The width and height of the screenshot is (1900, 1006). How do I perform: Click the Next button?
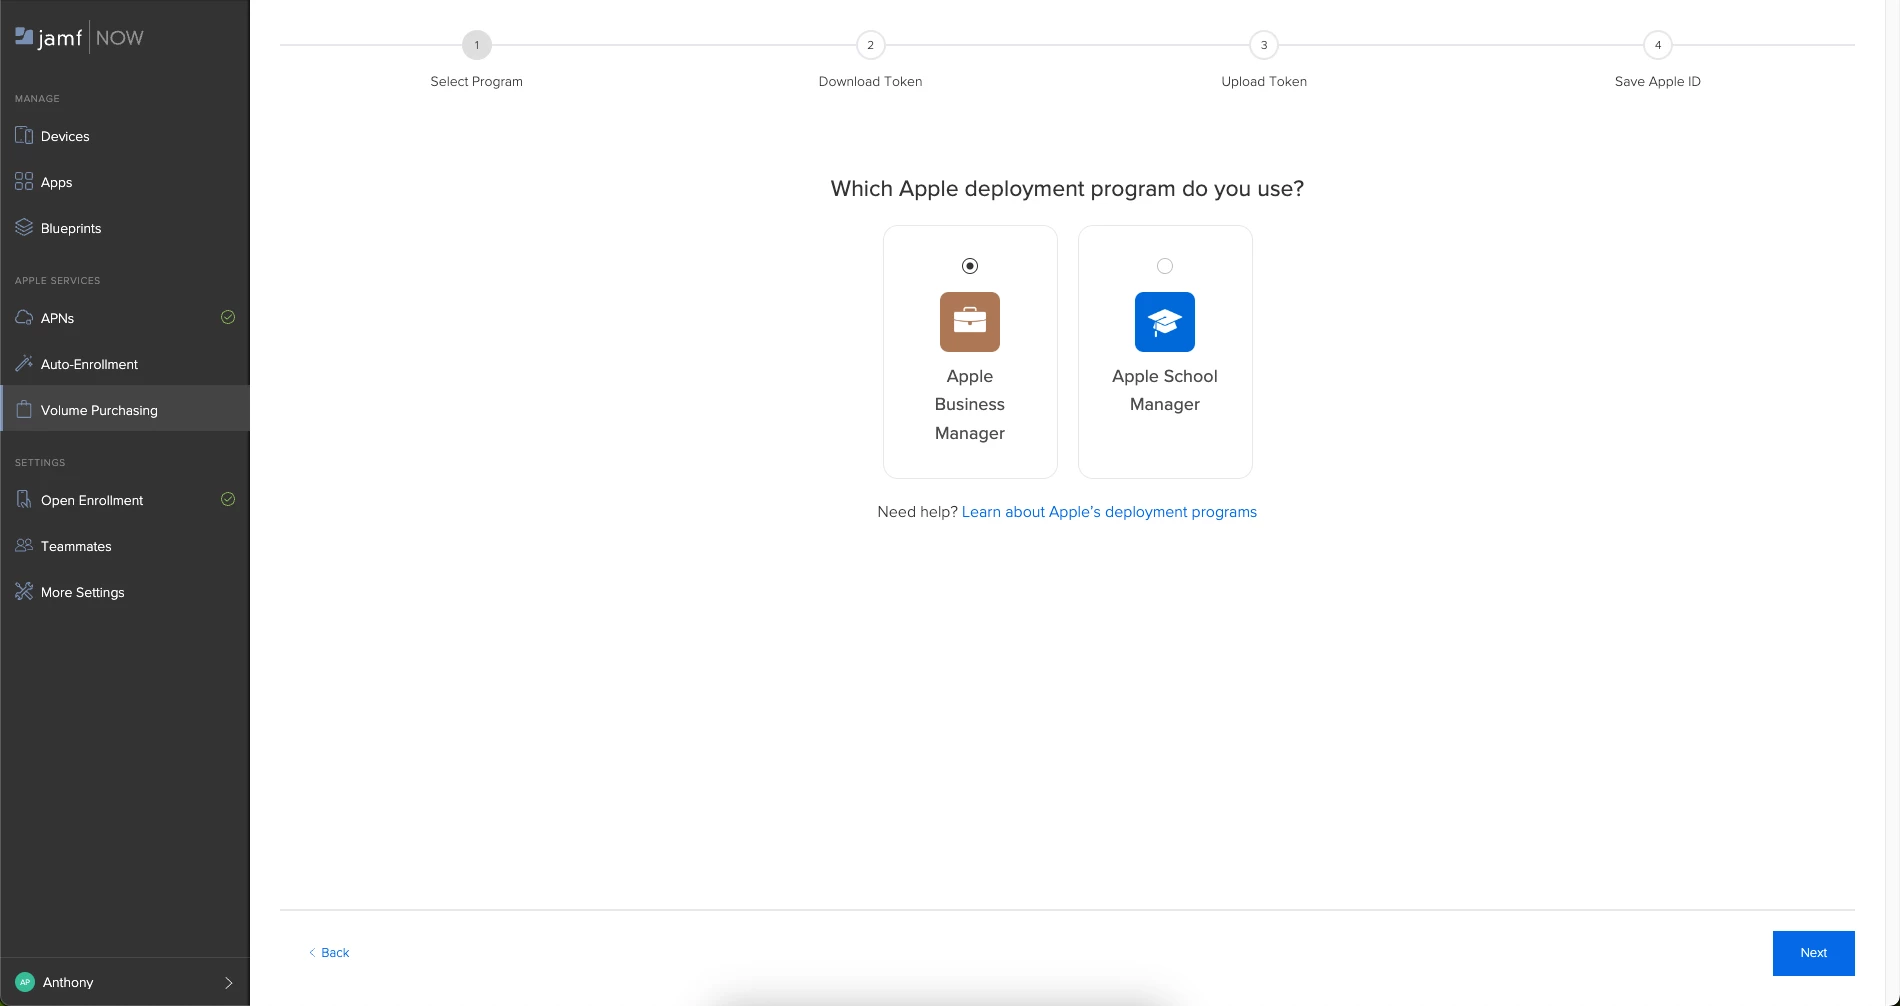1813,953
